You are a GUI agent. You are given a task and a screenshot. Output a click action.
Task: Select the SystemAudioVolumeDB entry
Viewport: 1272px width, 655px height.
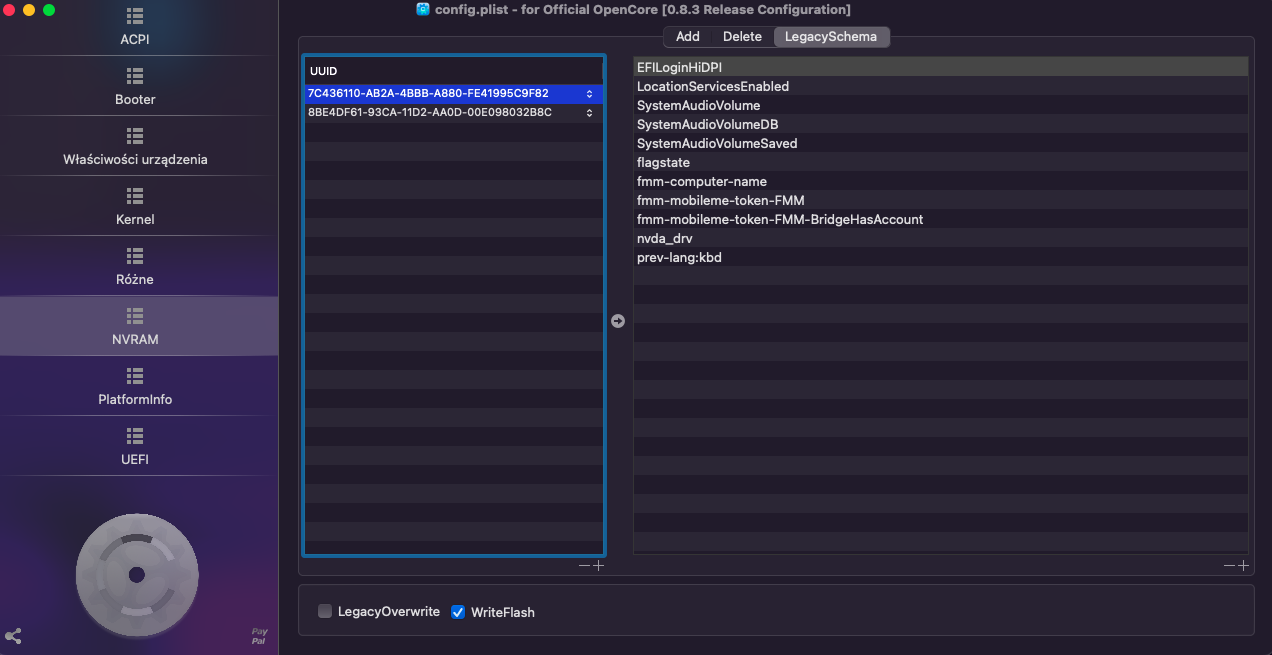point(941,124)
